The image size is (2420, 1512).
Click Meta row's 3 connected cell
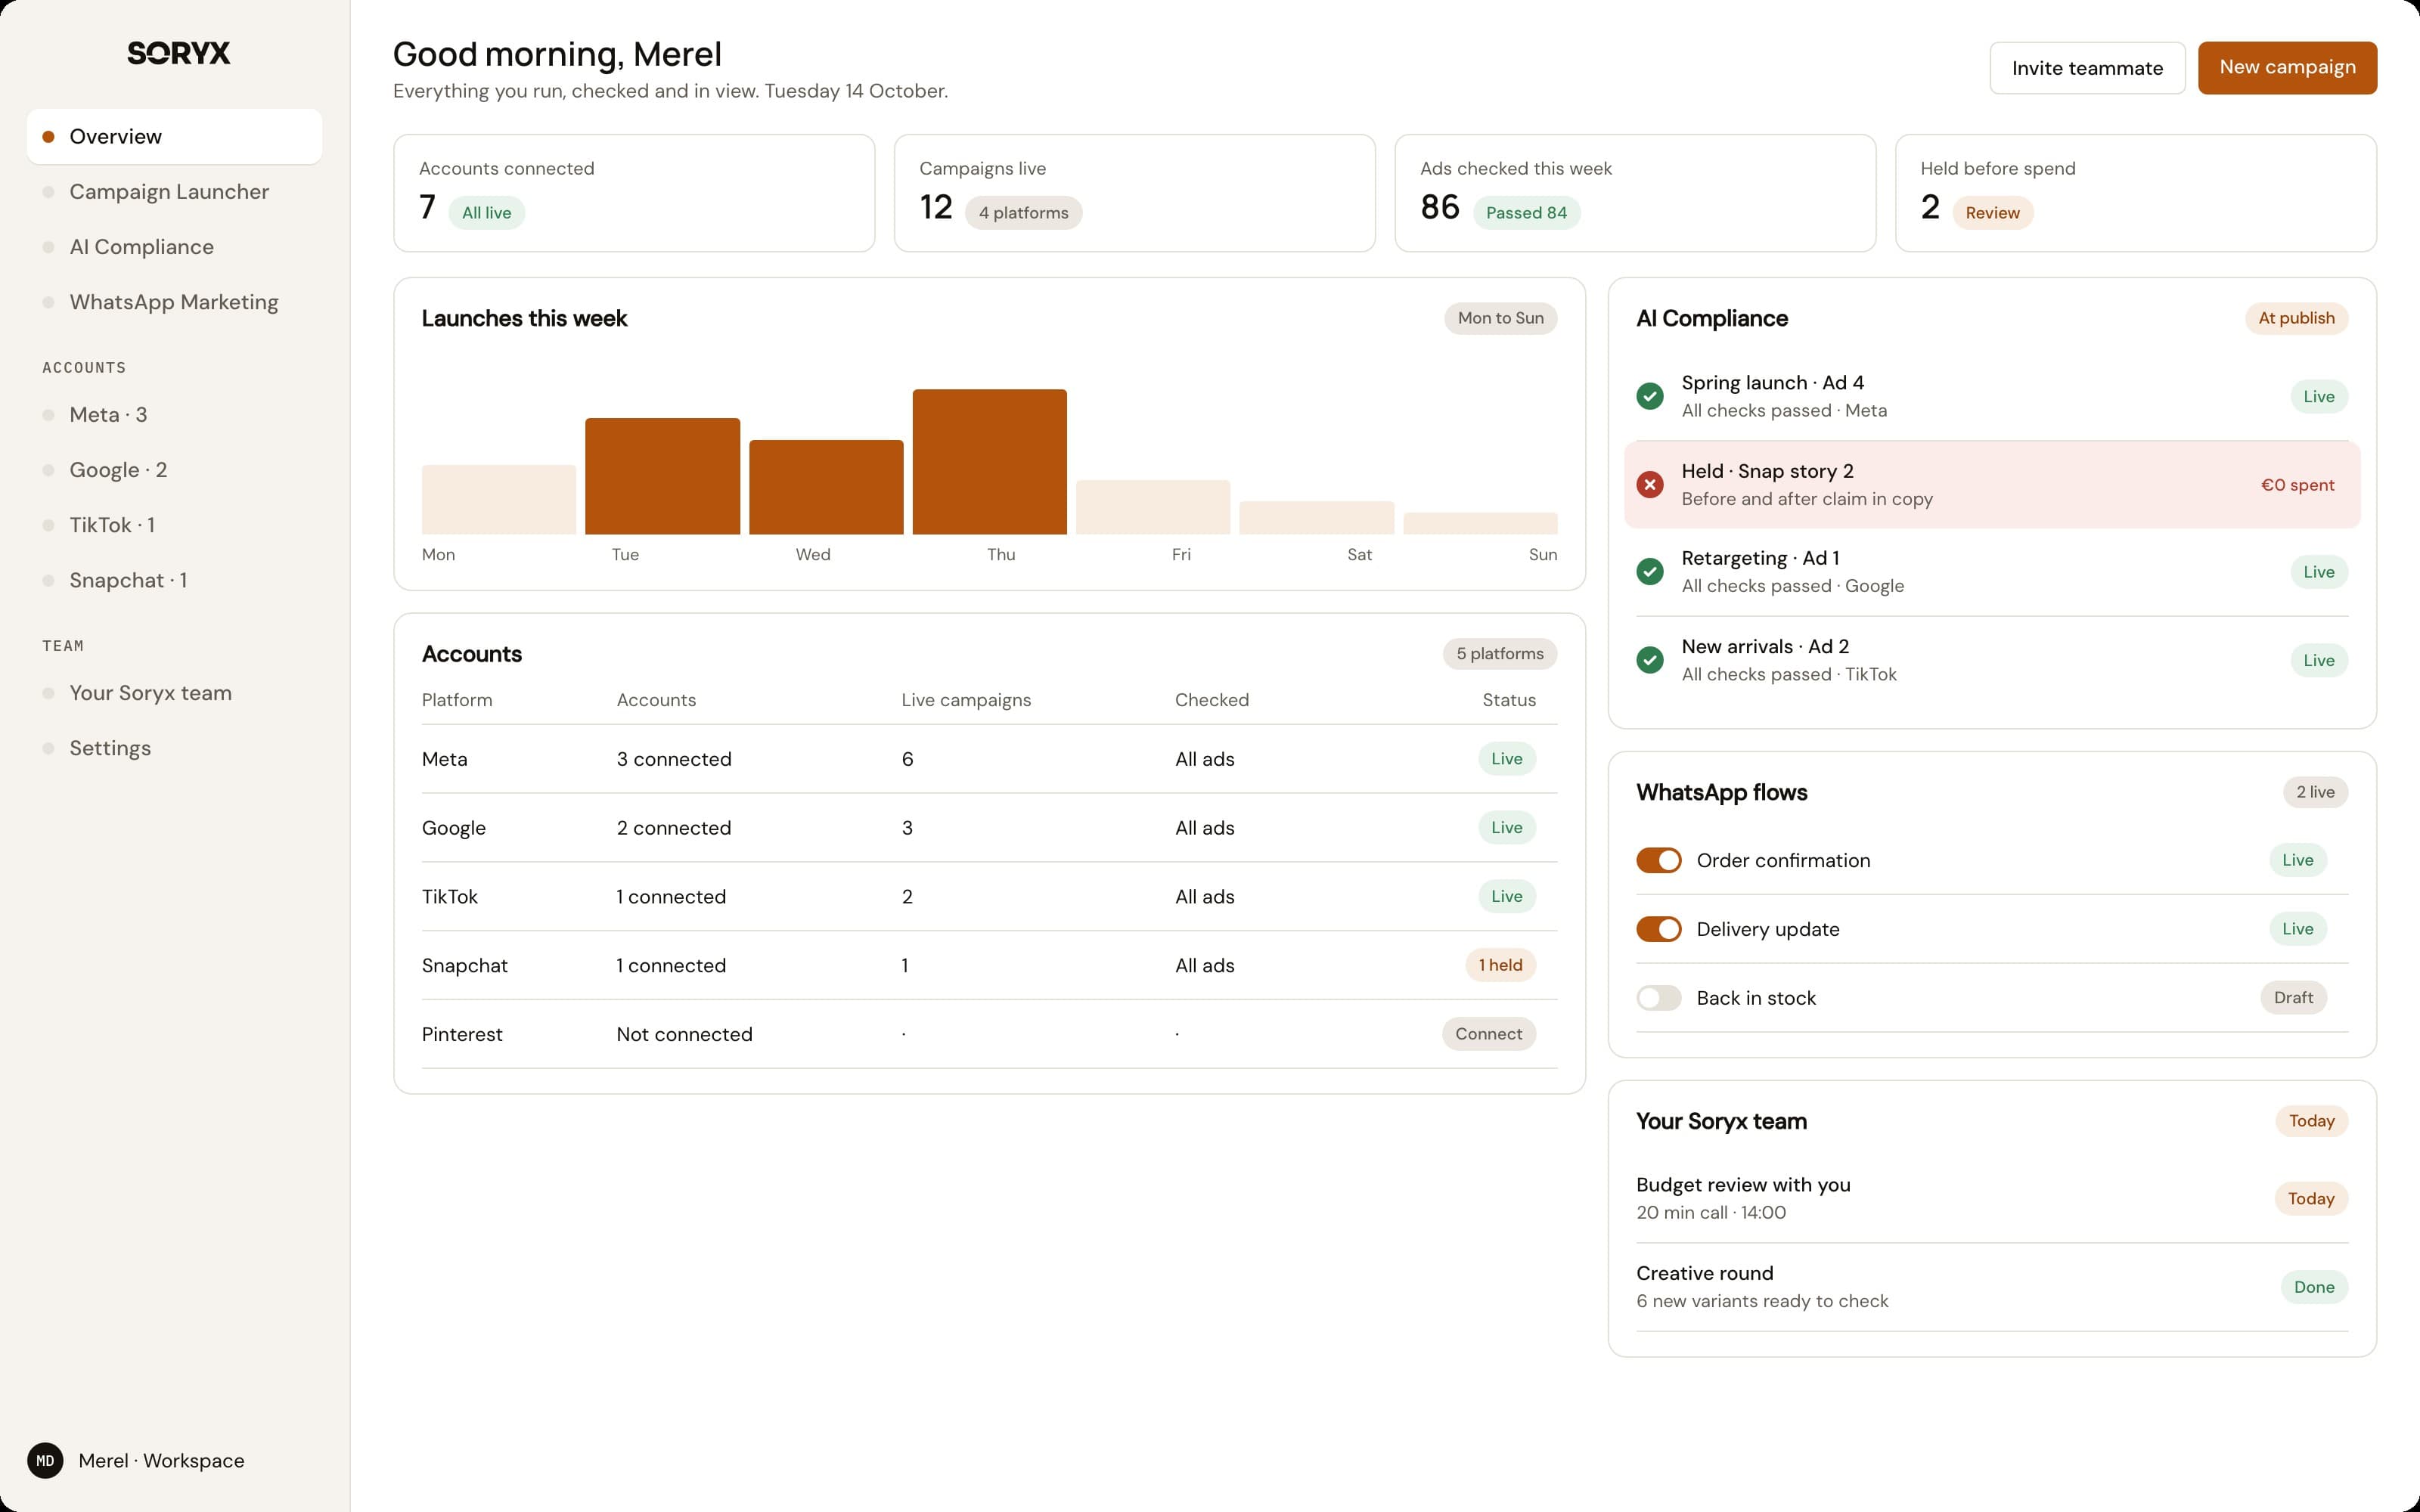click(x=674, y=759)
